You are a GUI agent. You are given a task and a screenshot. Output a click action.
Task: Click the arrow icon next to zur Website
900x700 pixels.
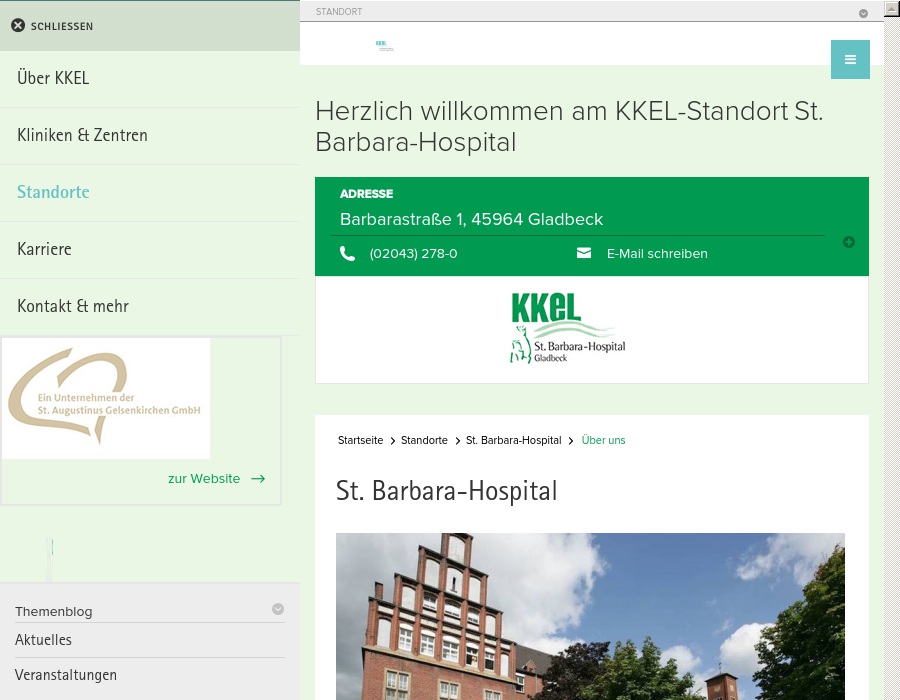click(x=257, y=478)
